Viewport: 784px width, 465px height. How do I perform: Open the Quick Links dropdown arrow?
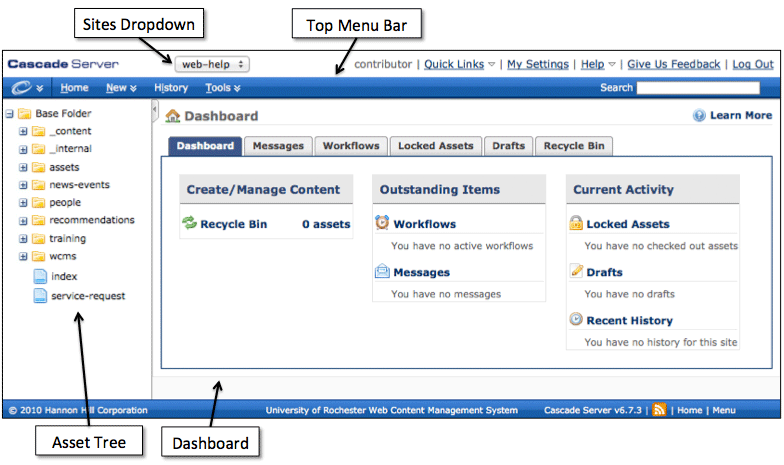click(492, 64)
